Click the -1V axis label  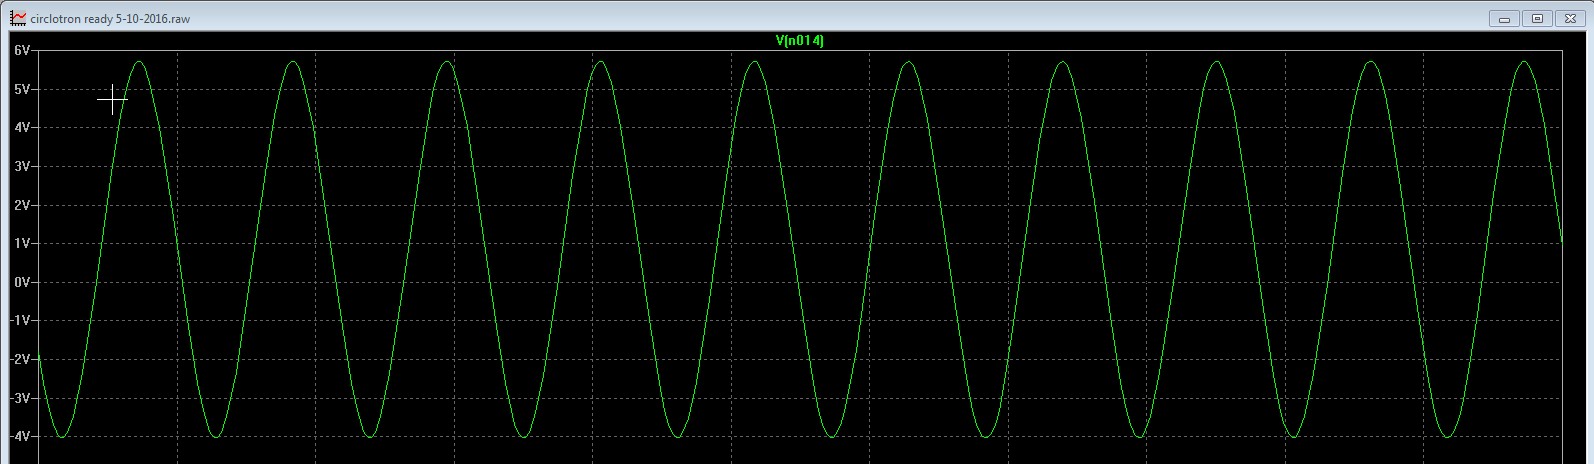pos(20,321)
